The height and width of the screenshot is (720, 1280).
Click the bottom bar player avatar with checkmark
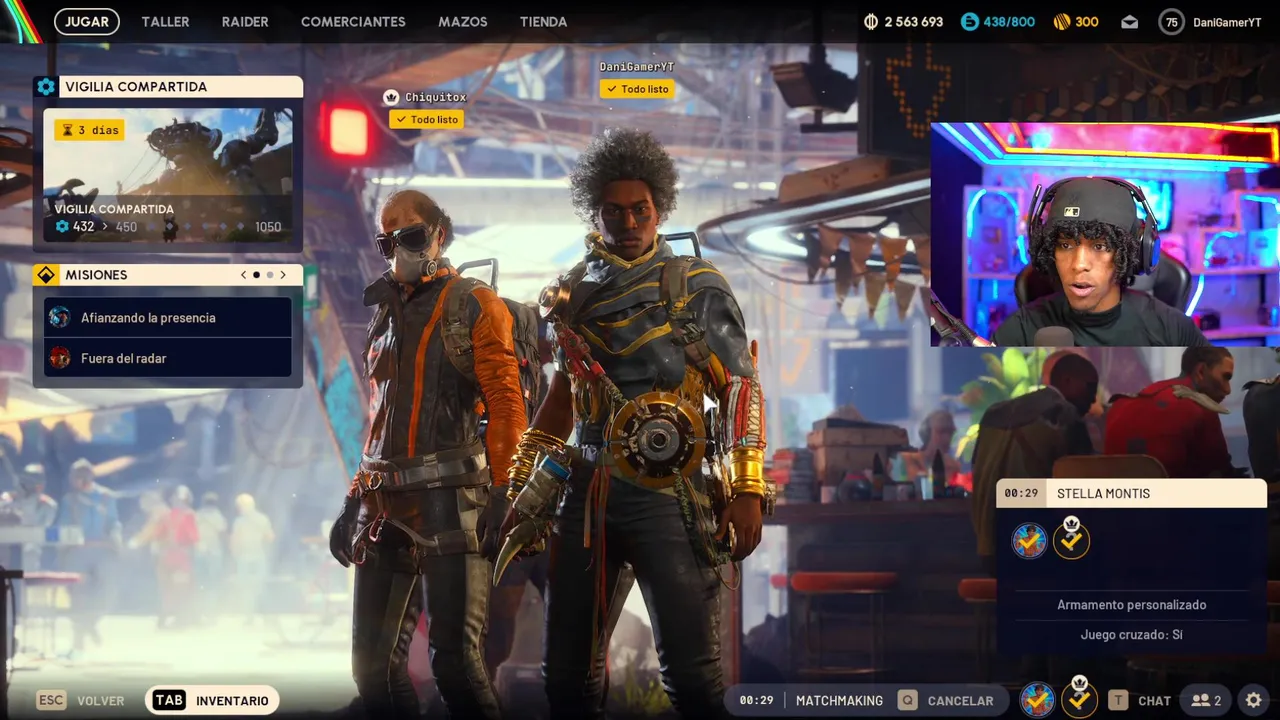point(1037,700)
